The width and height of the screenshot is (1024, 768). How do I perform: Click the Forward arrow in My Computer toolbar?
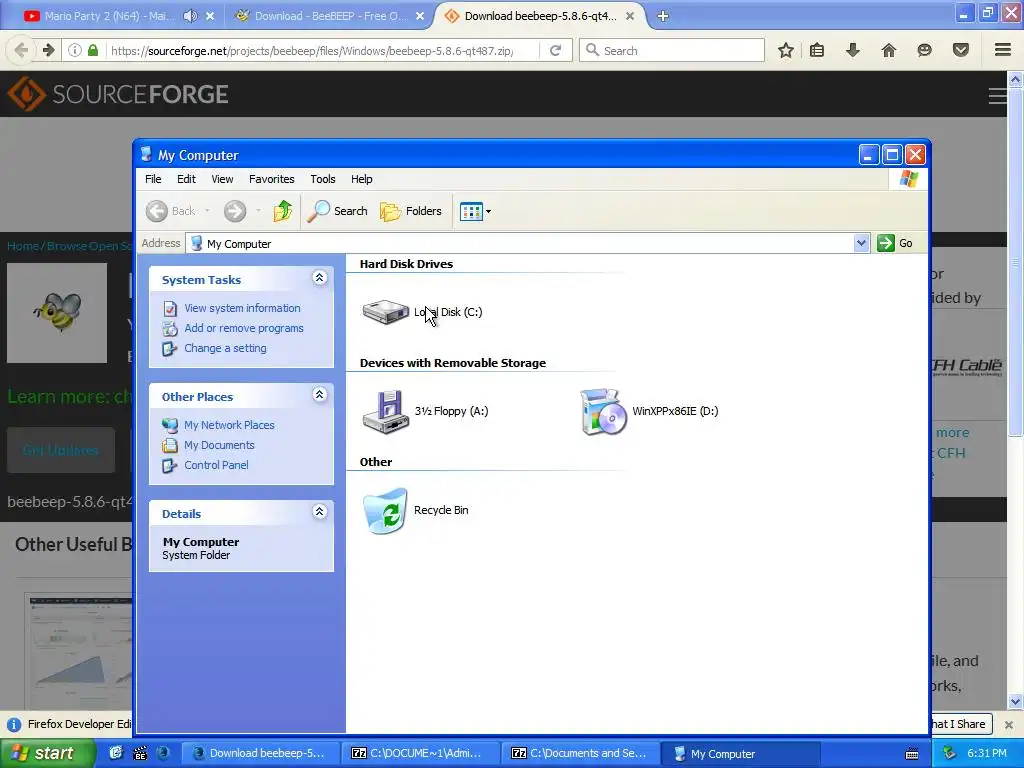point(235,211)
